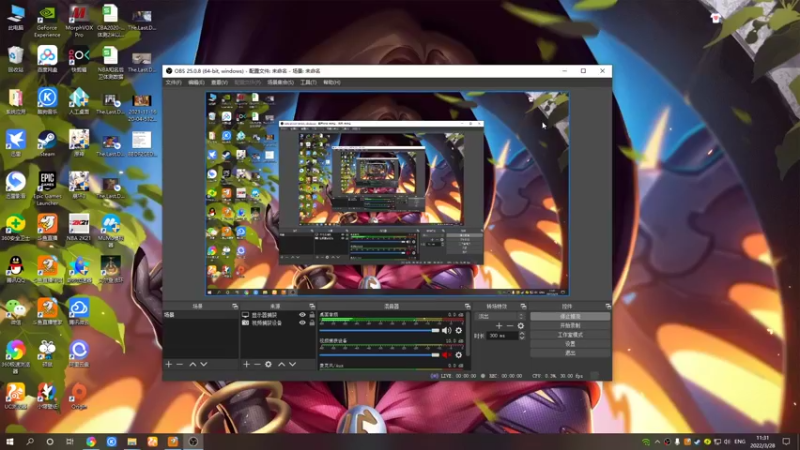Open the transition type dropdown
The image size is (800, 450).
(x=501, y=316)
